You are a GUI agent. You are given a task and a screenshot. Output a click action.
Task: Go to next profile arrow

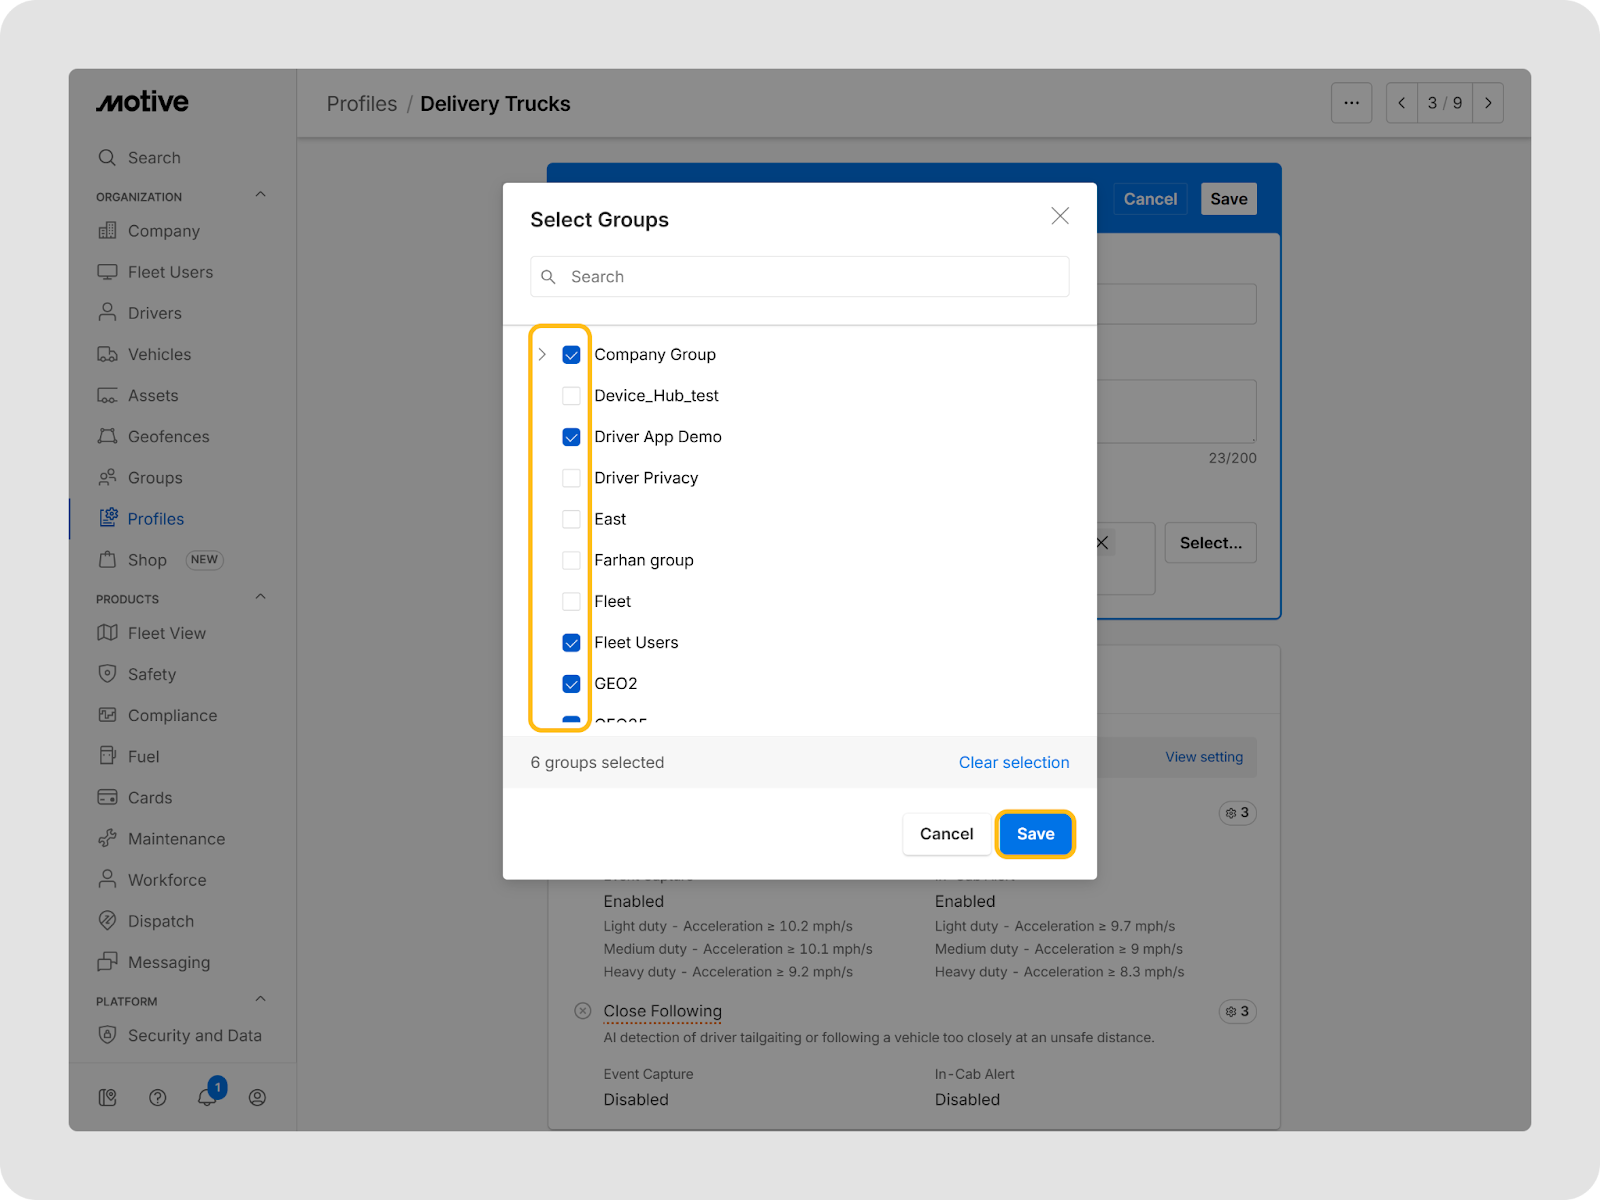(1488, 103)
